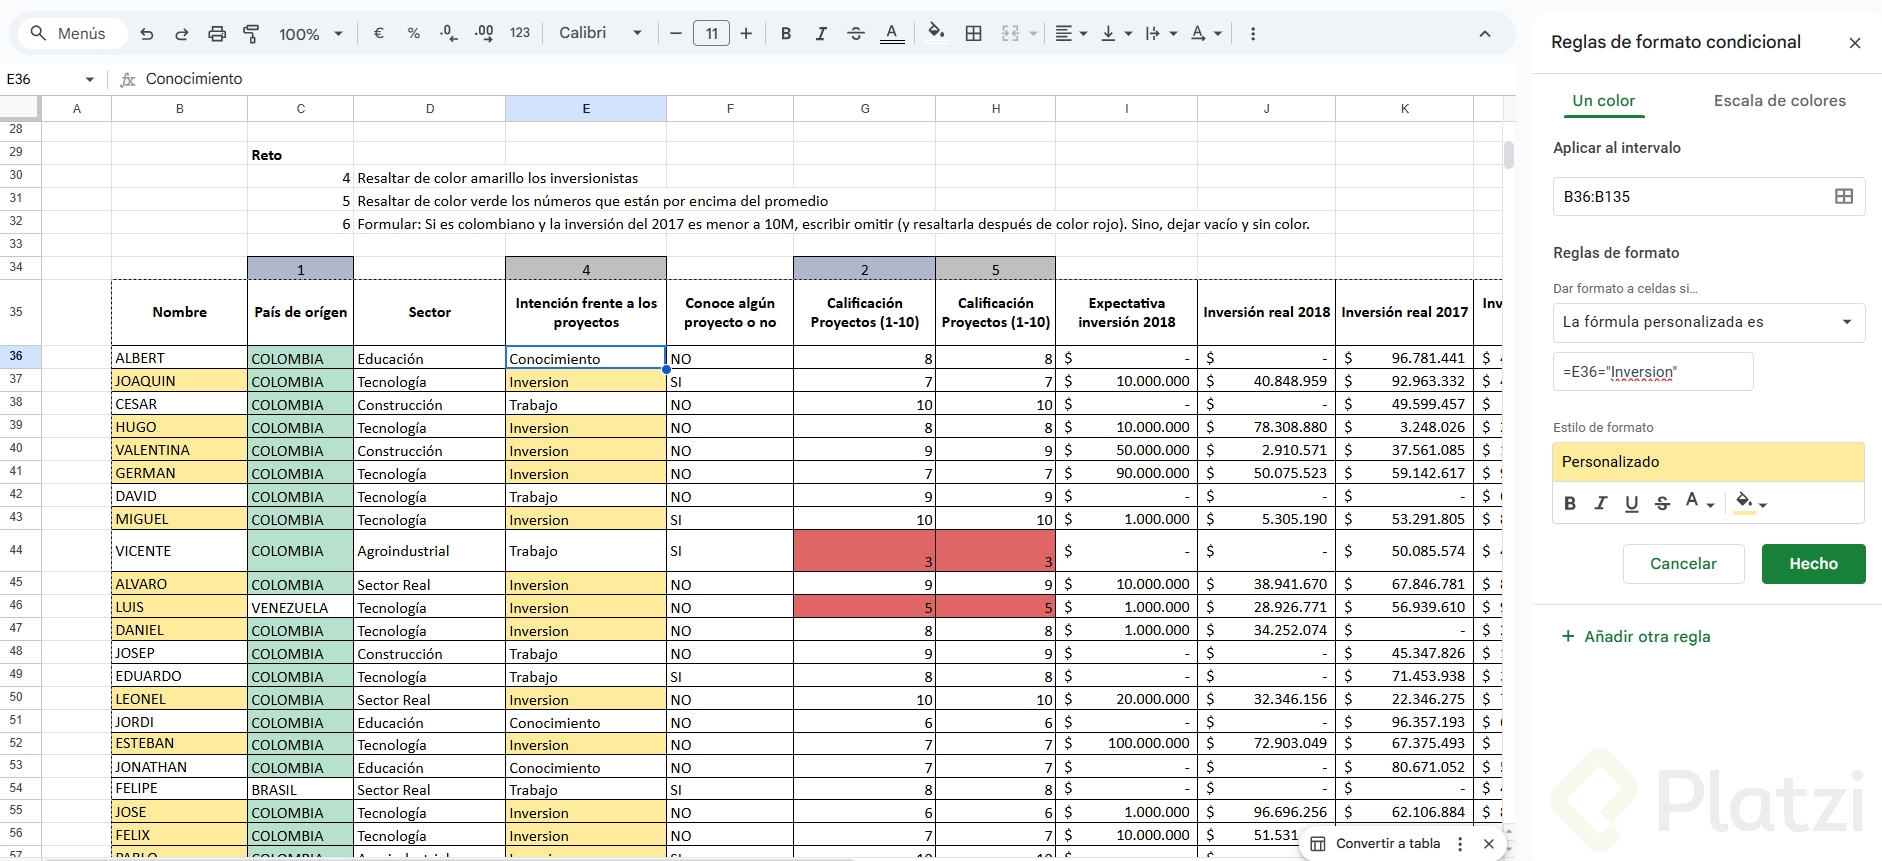The width and height of the screenshot is (1882, 861).
Task: Click the yellow Personalizado style preview
Action: [1707, 462]
